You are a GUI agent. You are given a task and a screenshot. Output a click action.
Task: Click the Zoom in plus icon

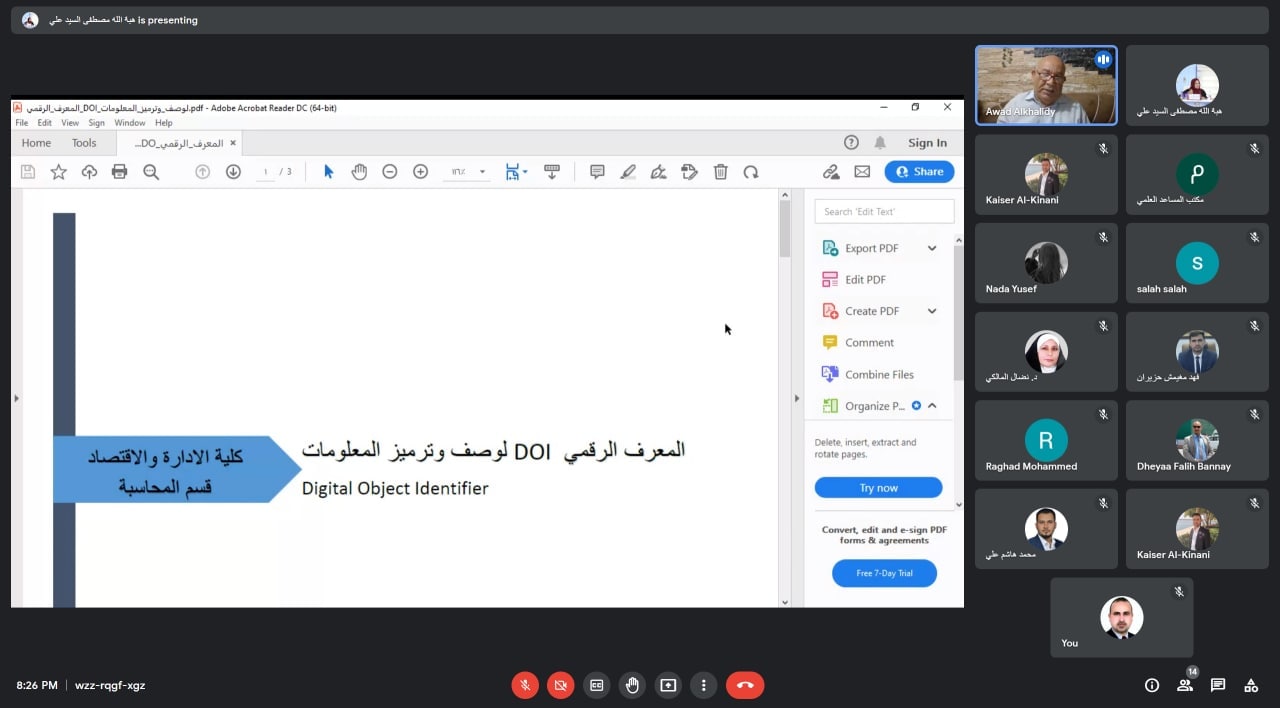[x=421, y=172]
